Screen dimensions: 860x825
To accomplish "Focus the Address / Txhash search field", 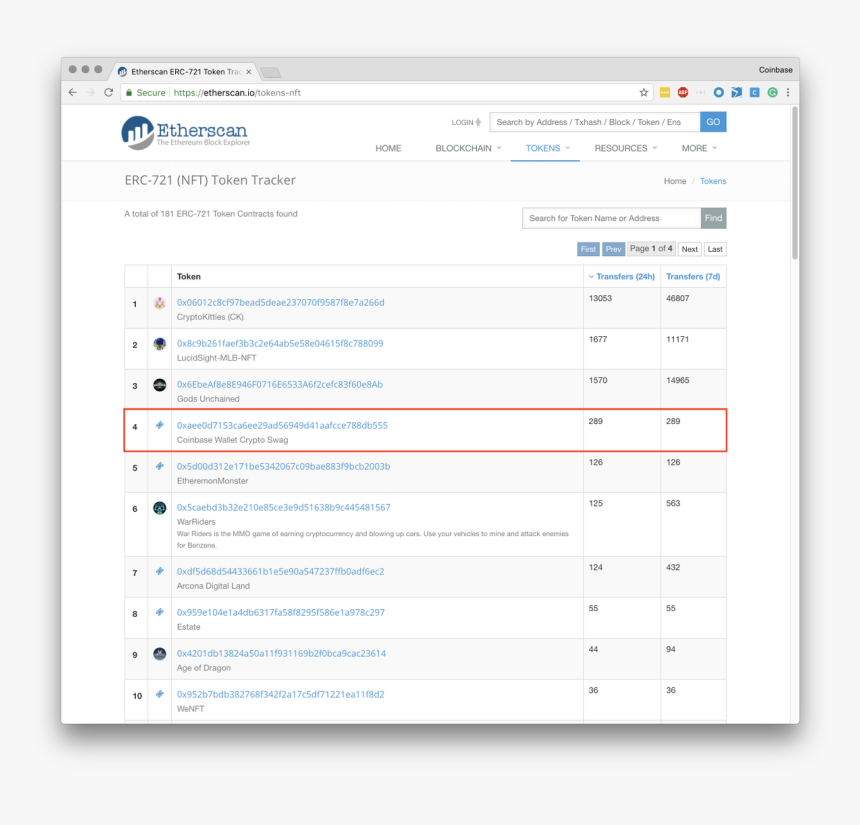I will coord(595,122).
